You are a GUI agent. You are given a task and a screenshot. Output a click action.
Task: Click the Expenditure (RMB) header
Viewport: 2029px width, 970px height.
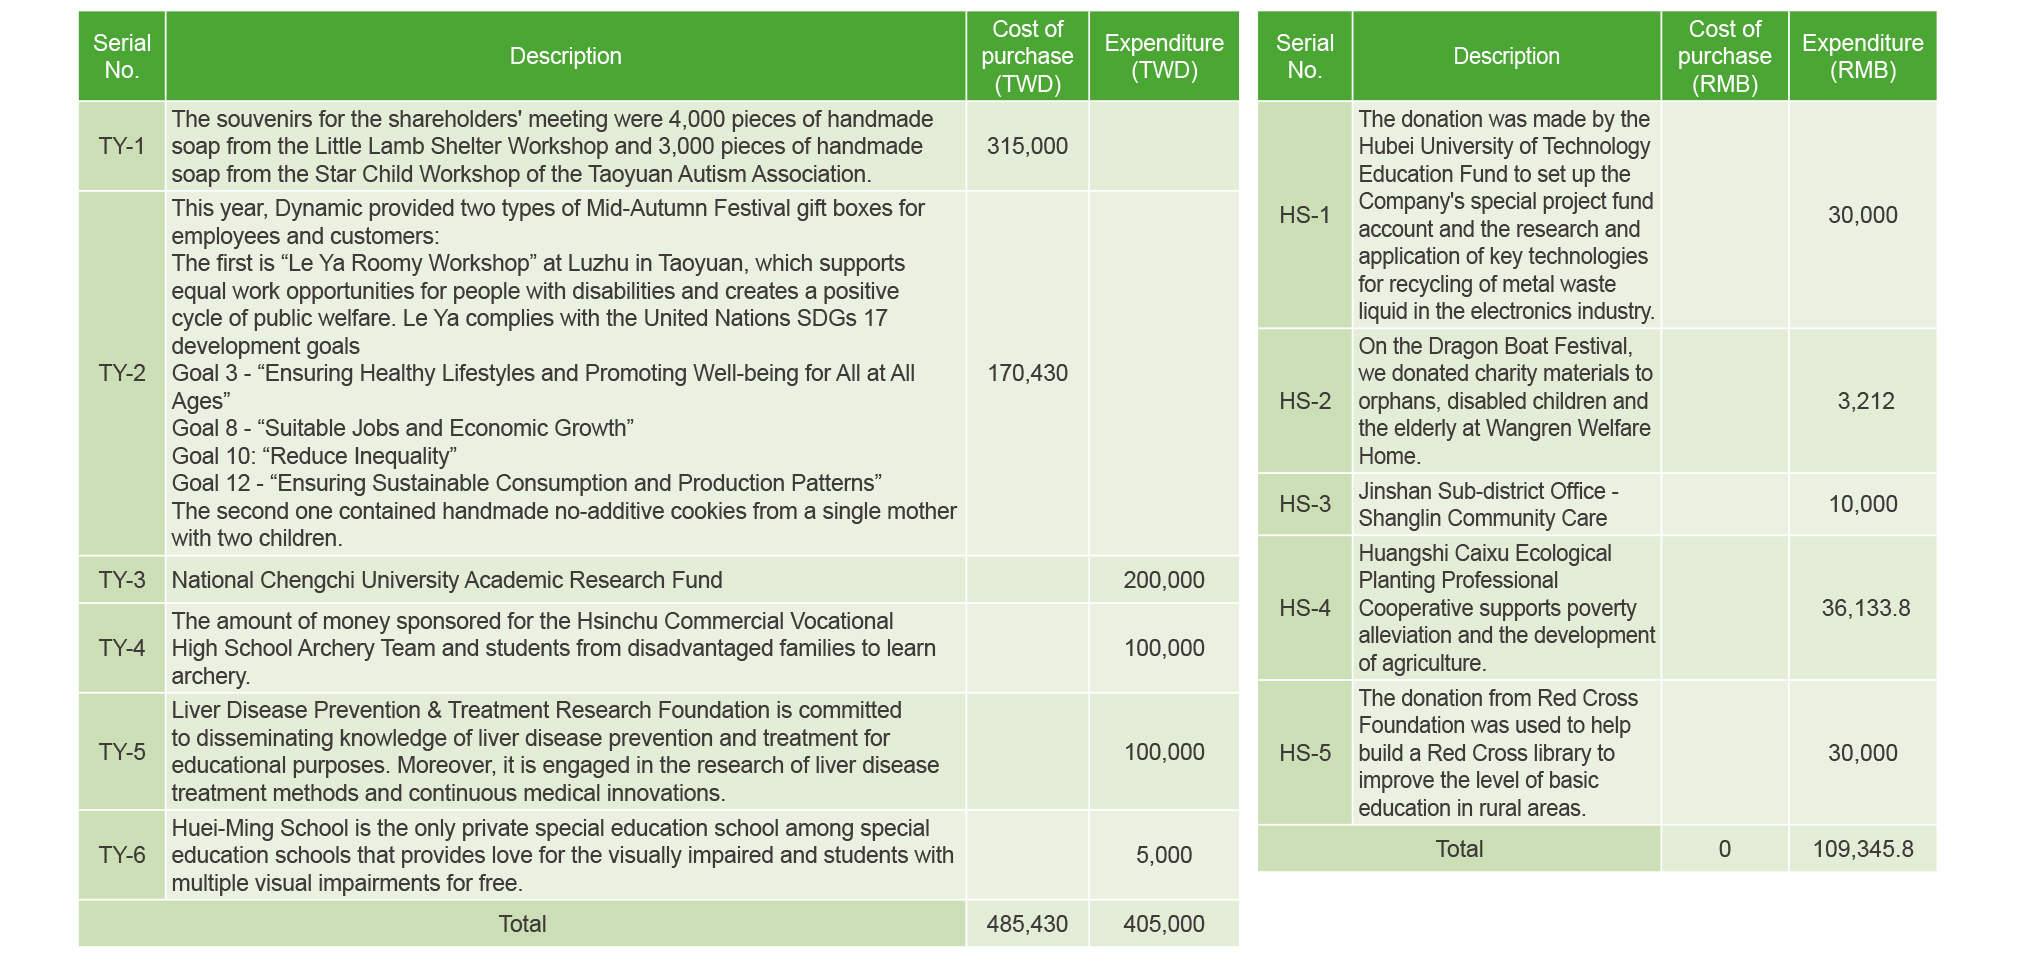1863,56
